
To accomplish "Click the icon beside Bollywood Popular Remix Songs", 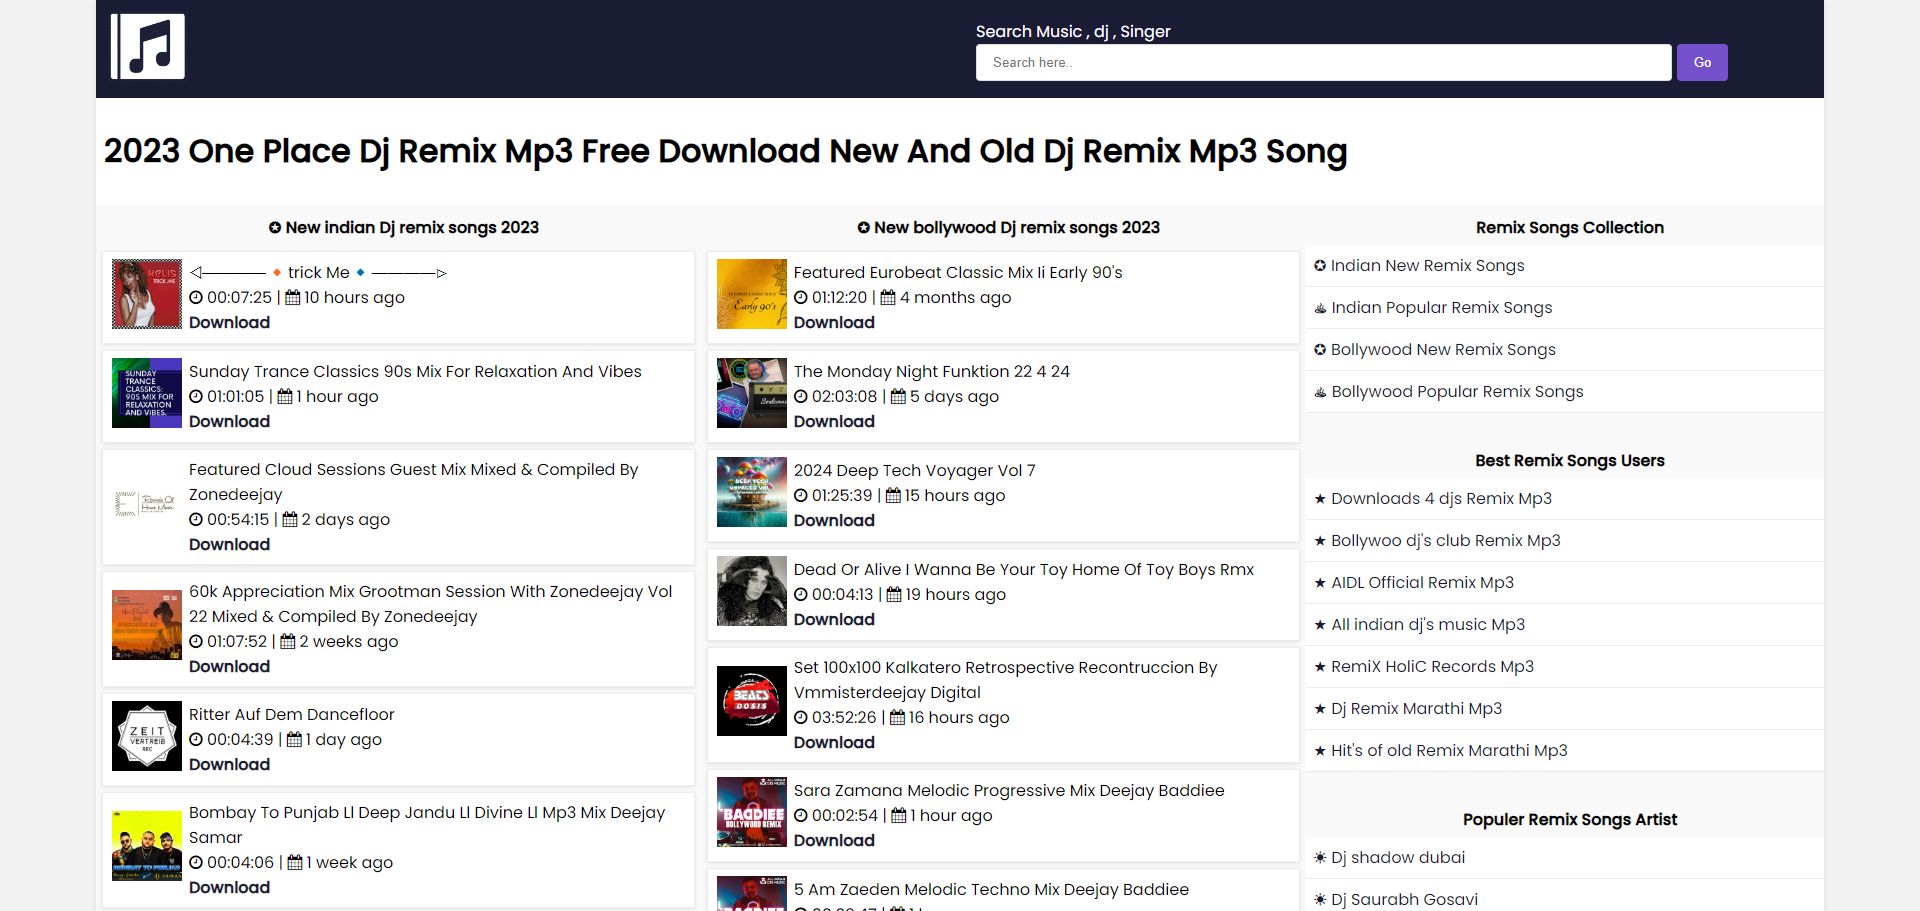I will tap(1320, 392).
